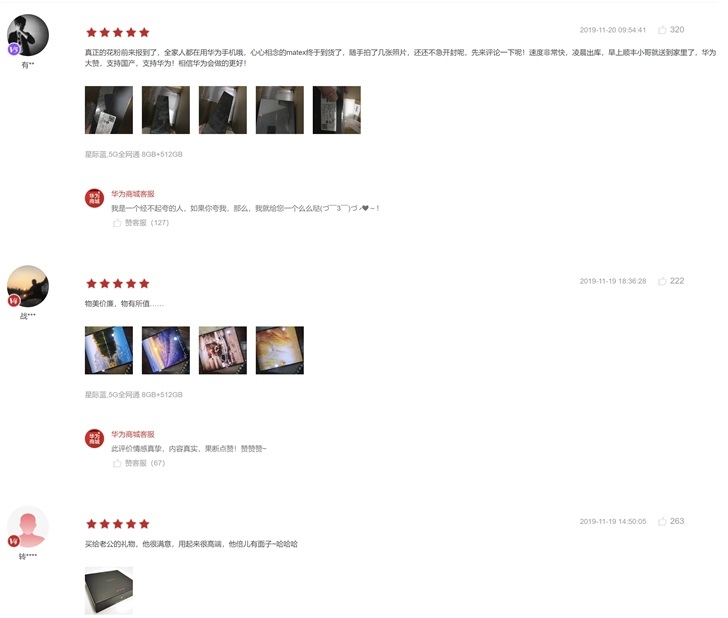
Task: View the black box photo in third review
Action: click(x=109, y=591)
